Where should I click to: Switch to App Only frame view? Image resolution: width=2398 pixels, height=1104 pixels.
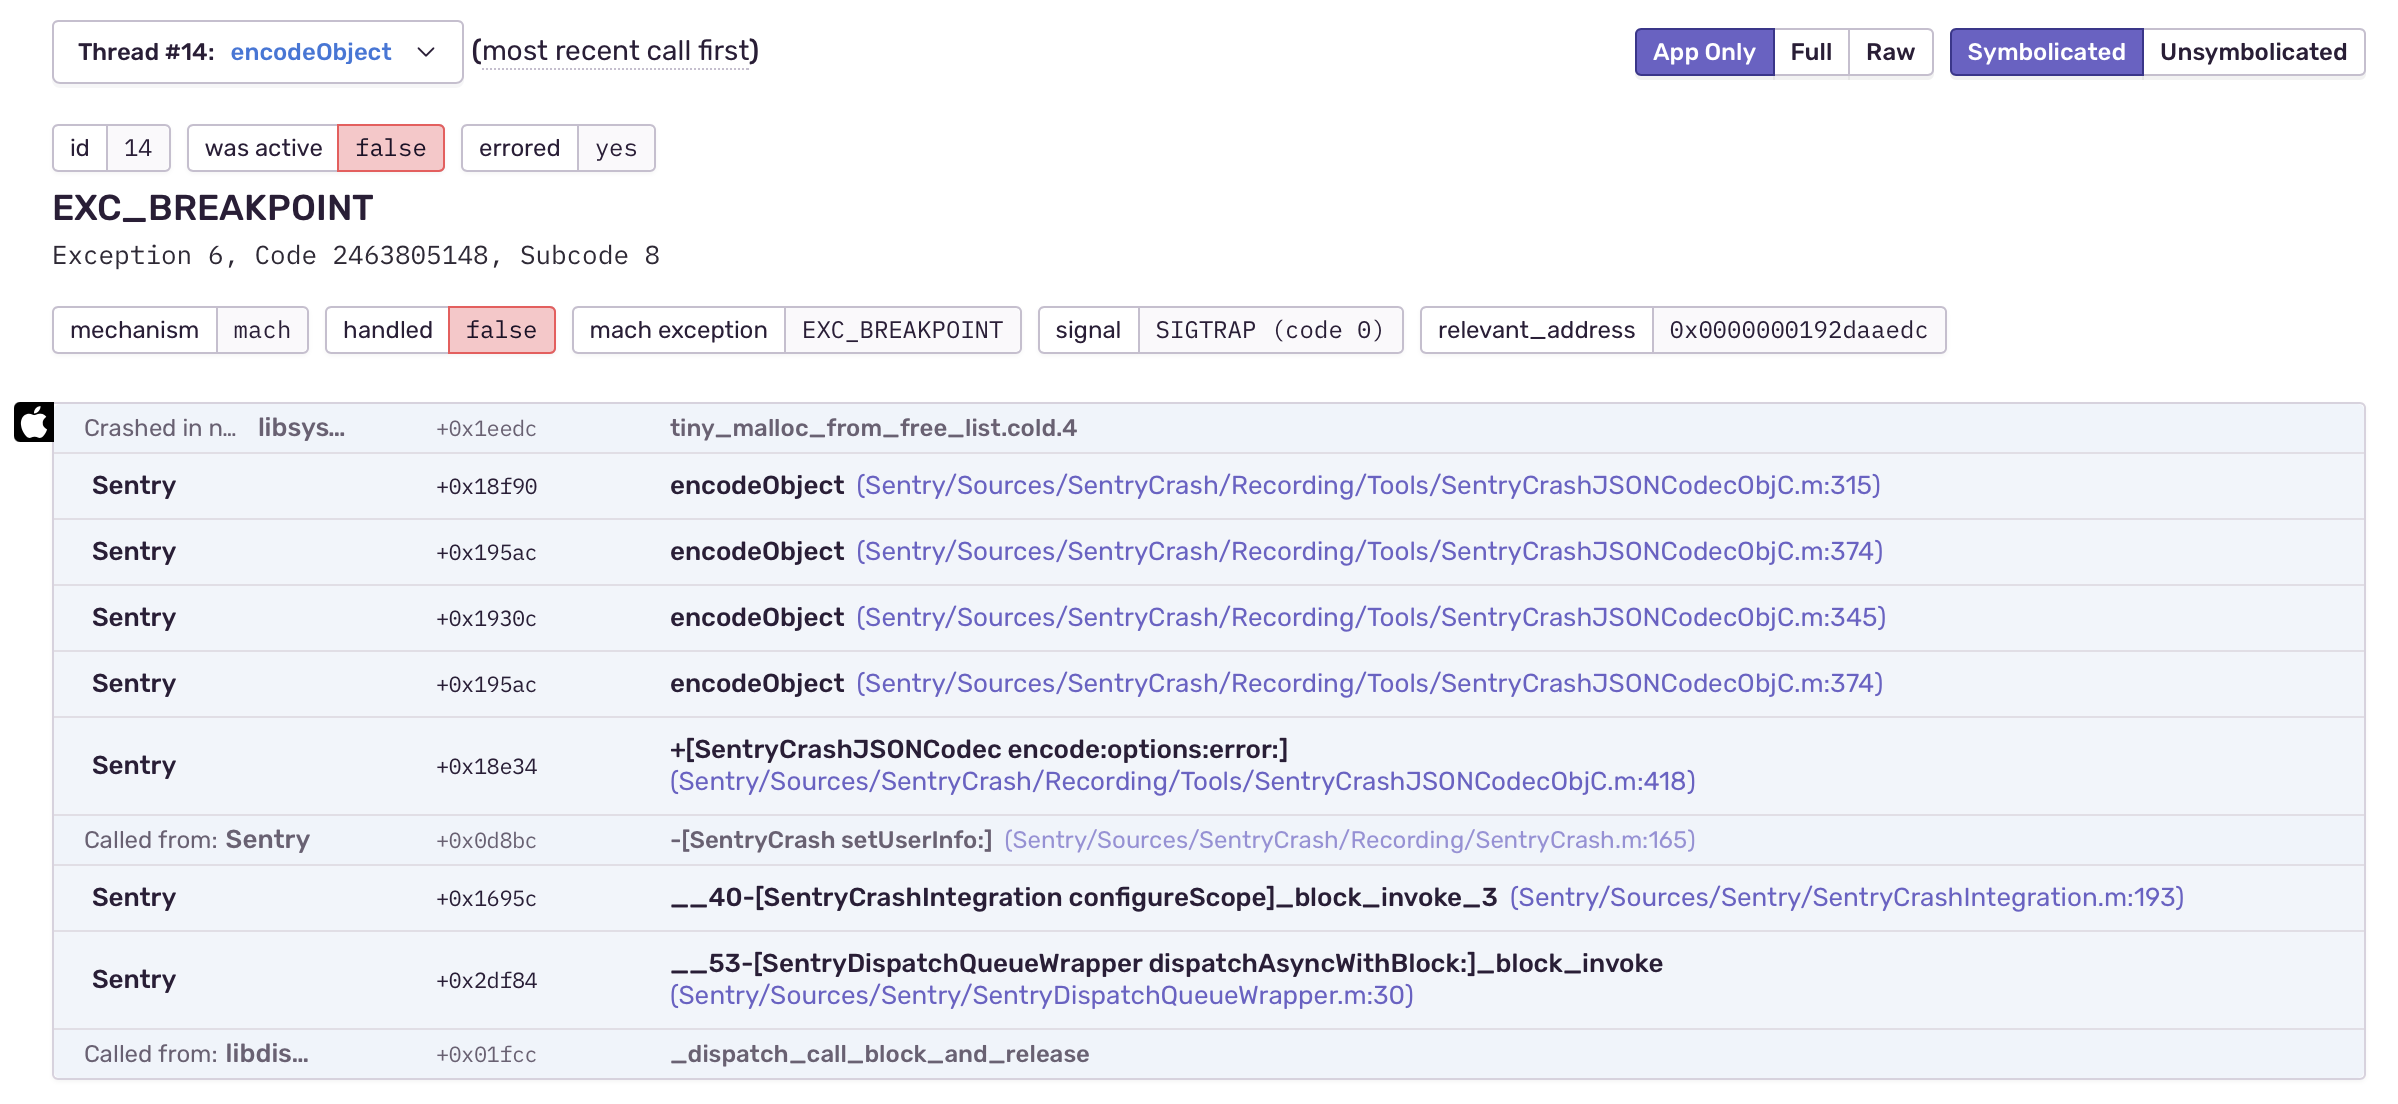(x=1704, y=51)
